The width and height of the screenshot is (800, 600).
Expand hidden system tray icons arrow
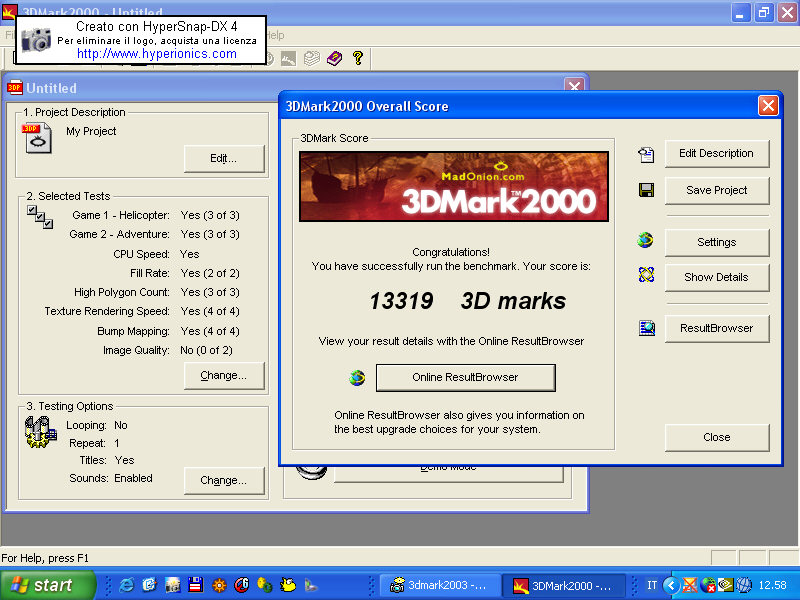(671, 585)
